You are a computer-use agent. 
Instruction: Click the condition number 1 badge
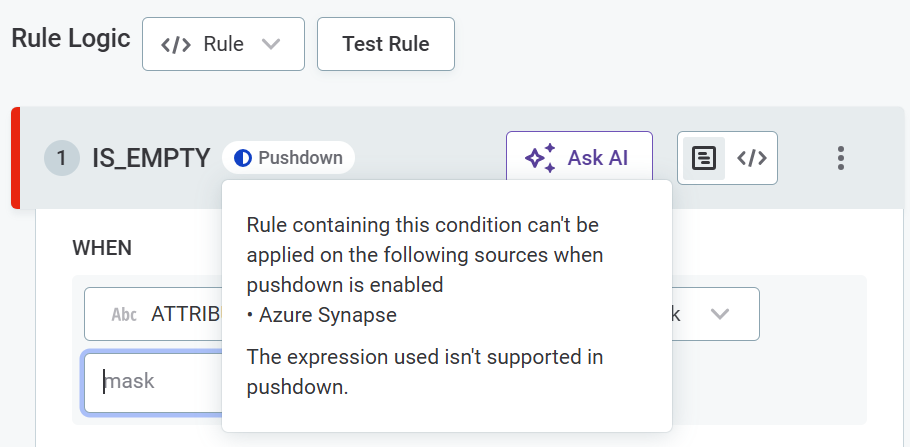pyautogui.click(x=61, y=158)
